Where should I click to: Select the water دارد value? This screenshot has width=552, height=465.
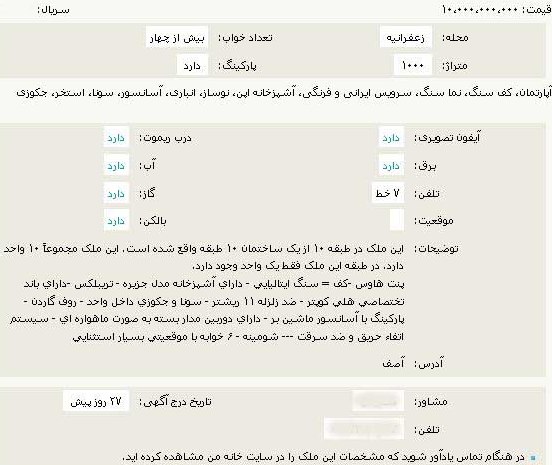[x=117, y=165]
